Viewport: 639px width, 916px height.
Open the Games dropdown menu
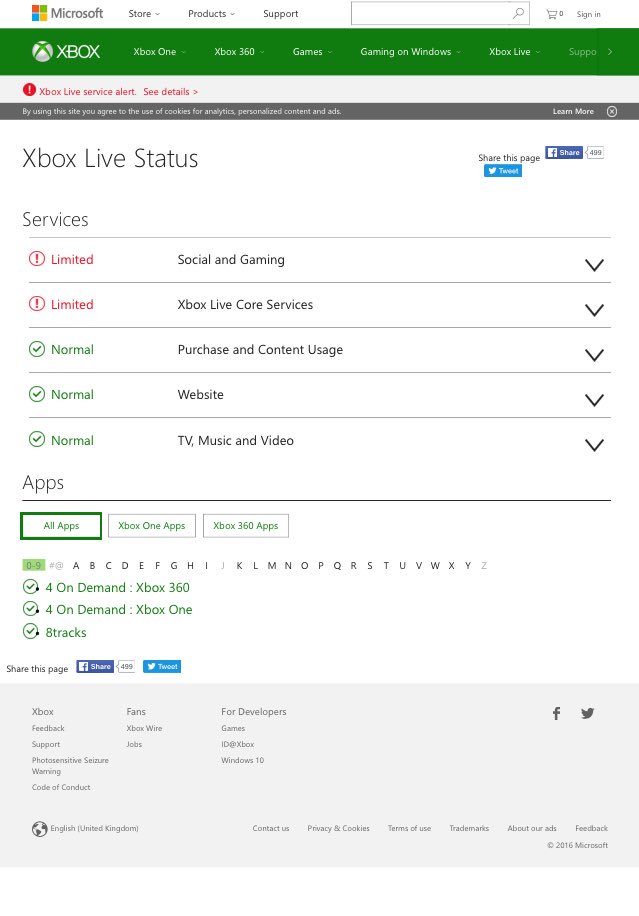[312, 51]
